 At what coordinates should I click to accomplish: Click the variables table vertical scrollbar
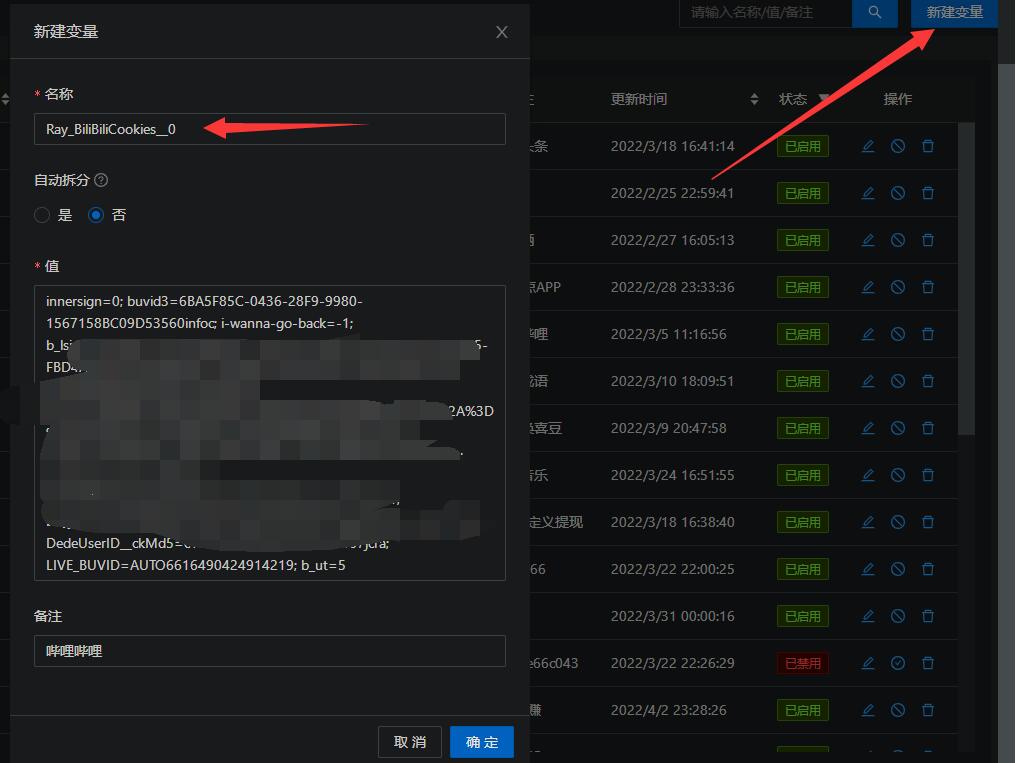point(966,279)
